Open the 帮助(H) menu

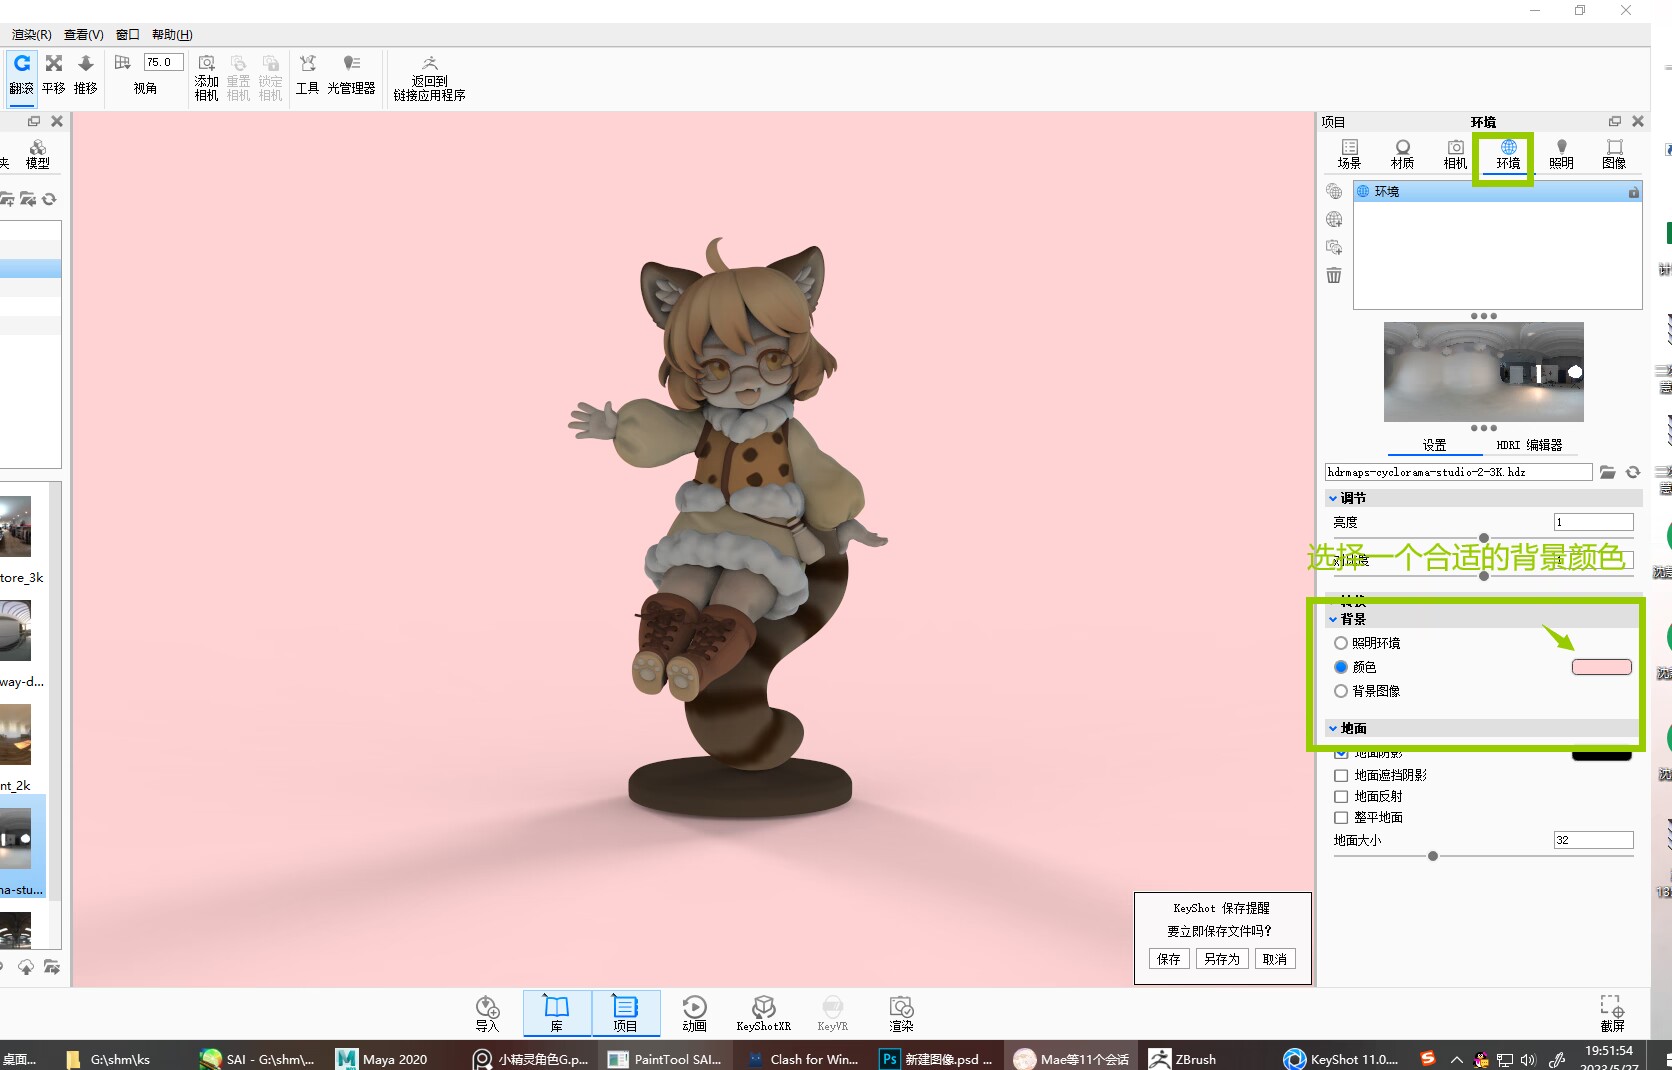[x=172, y=35]
